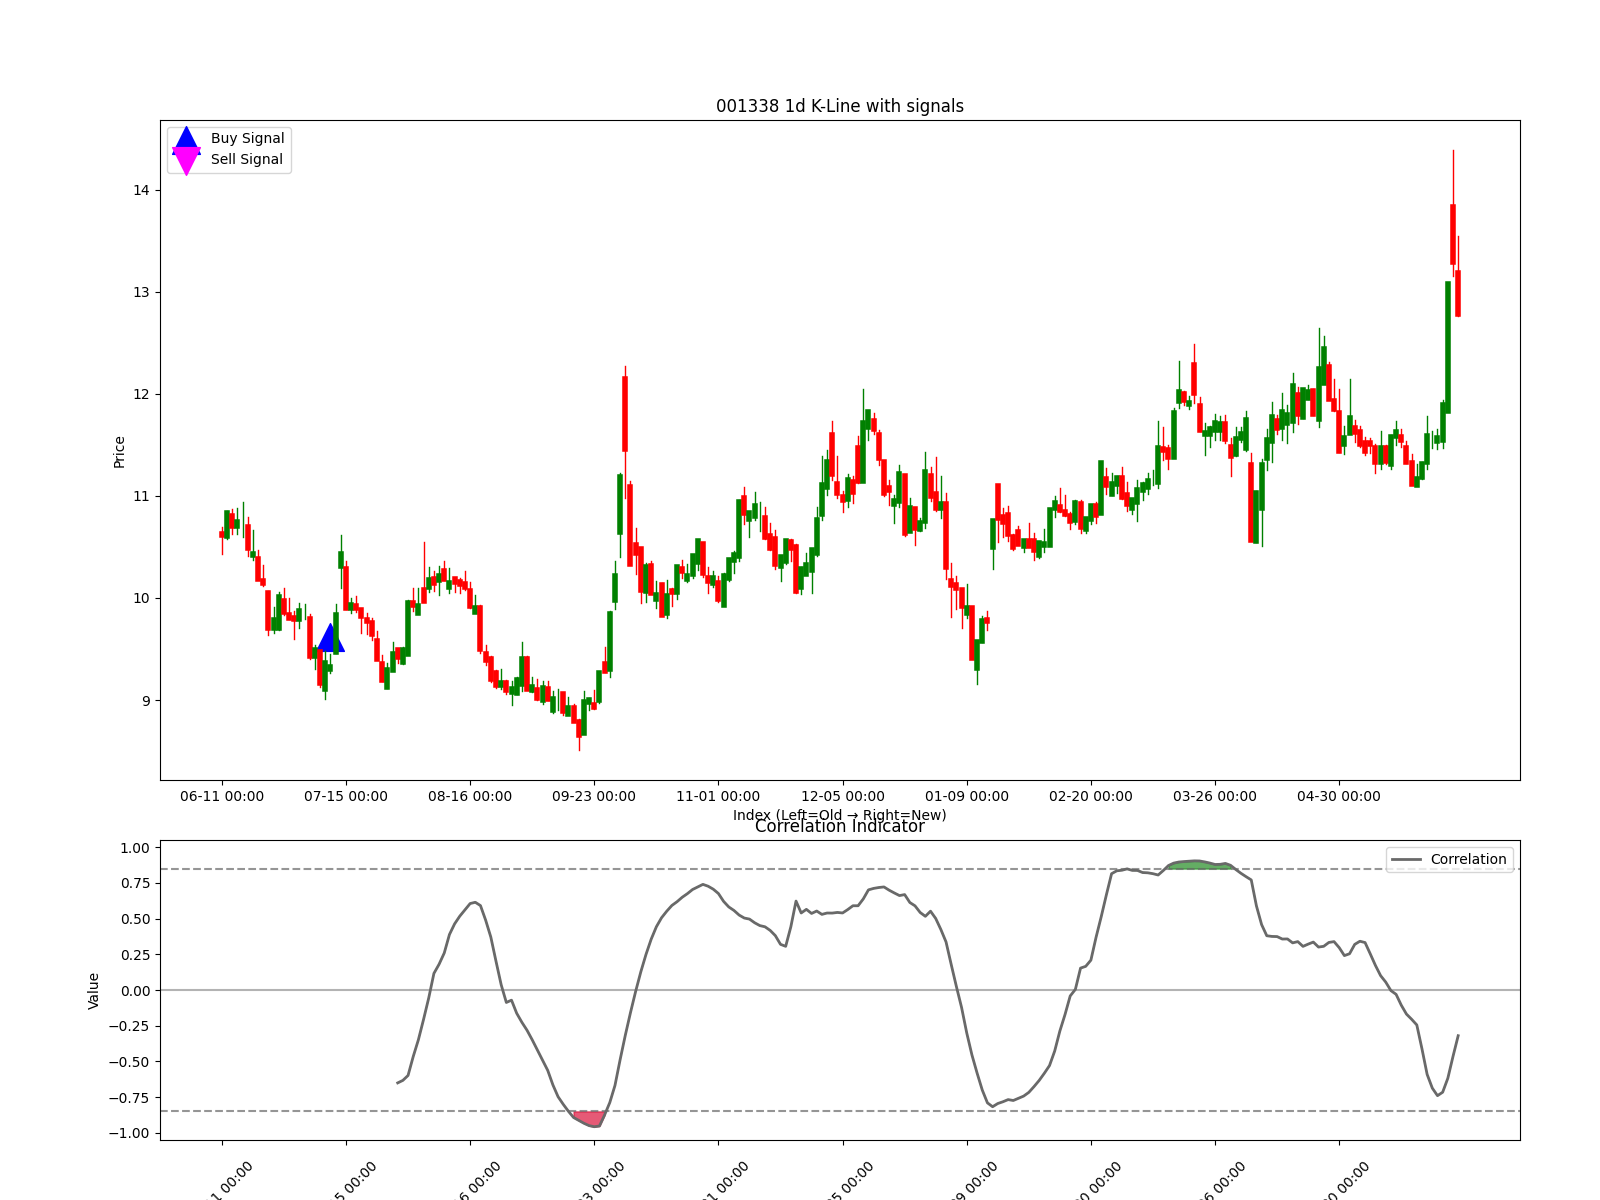This screenshot has height=1200, width=1600.
Task: Click the '12-05 00:00' date tick label
Action: pos(842,796)
